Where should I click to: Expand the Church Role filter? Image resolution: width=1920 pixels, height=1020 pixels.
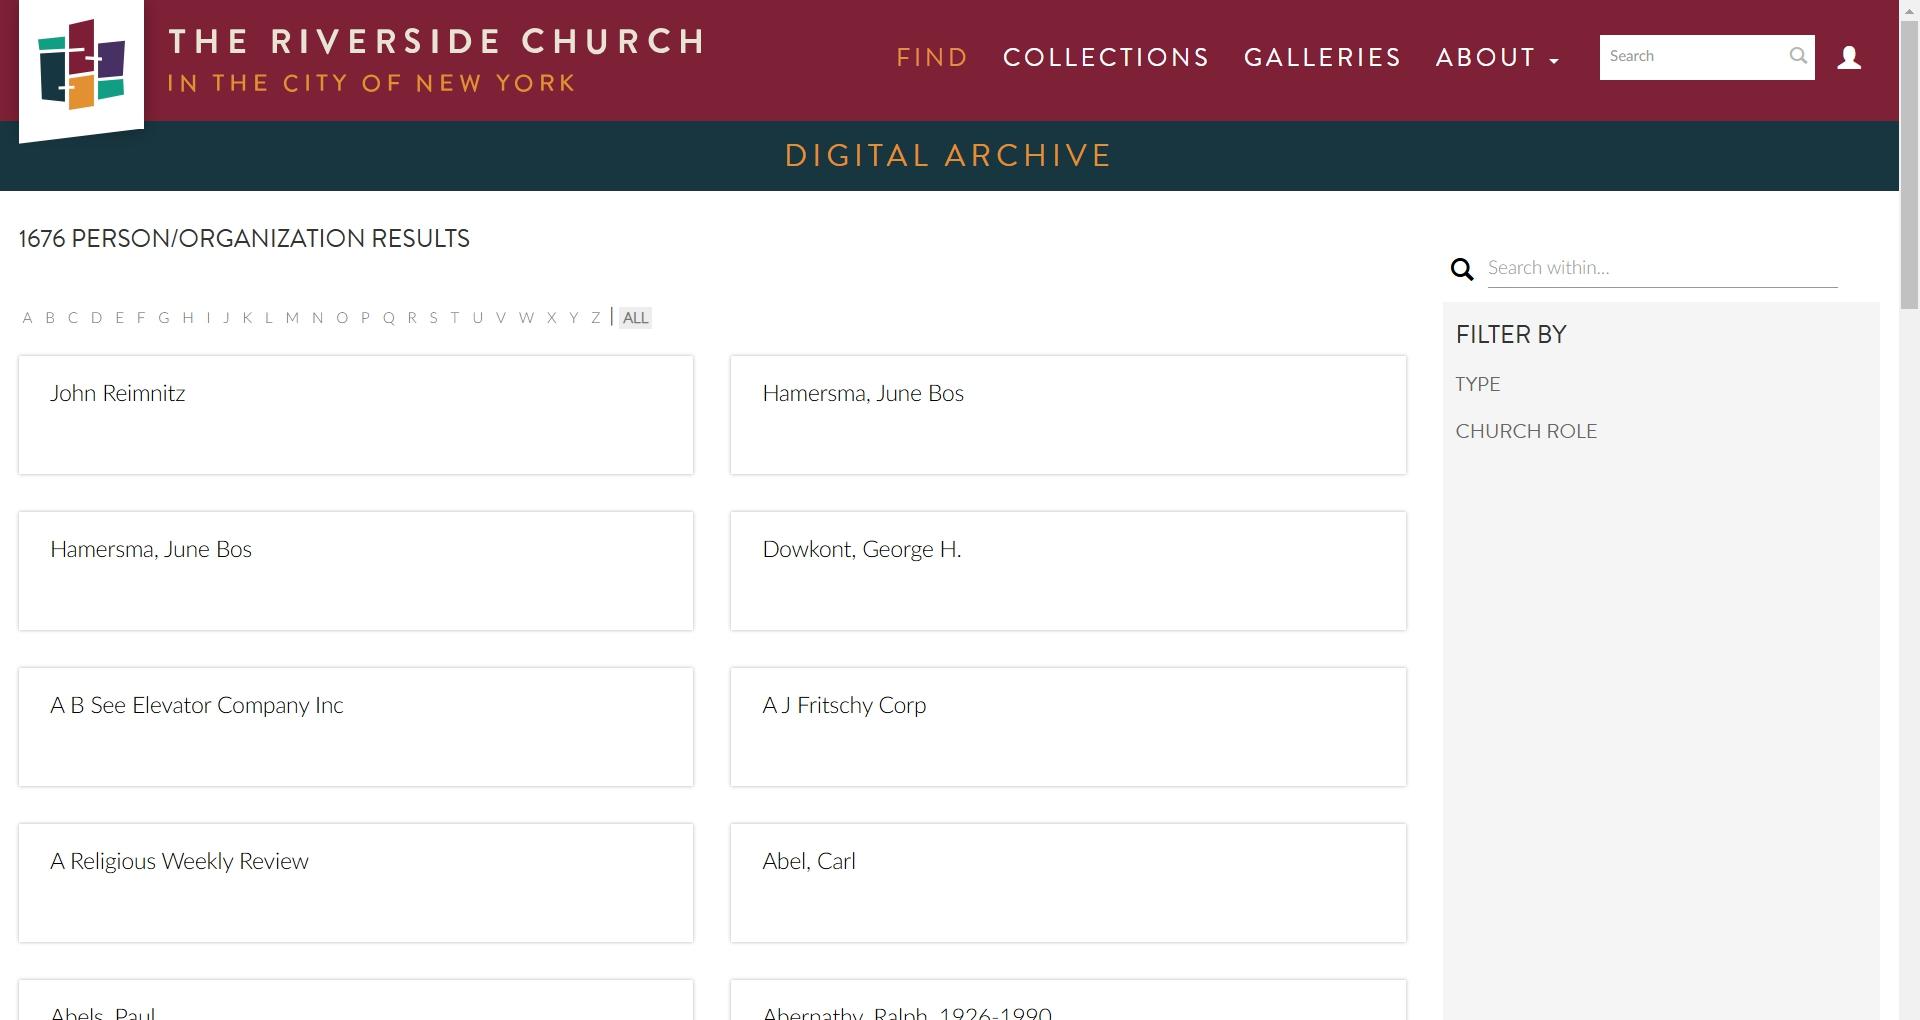point(1525,431)
